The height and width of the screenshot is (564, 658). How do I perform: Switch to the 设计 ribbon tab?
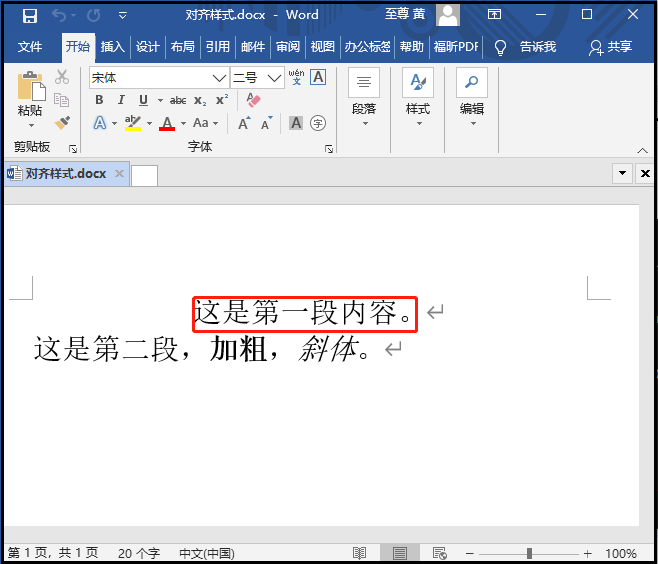click(x=147, y=47)
